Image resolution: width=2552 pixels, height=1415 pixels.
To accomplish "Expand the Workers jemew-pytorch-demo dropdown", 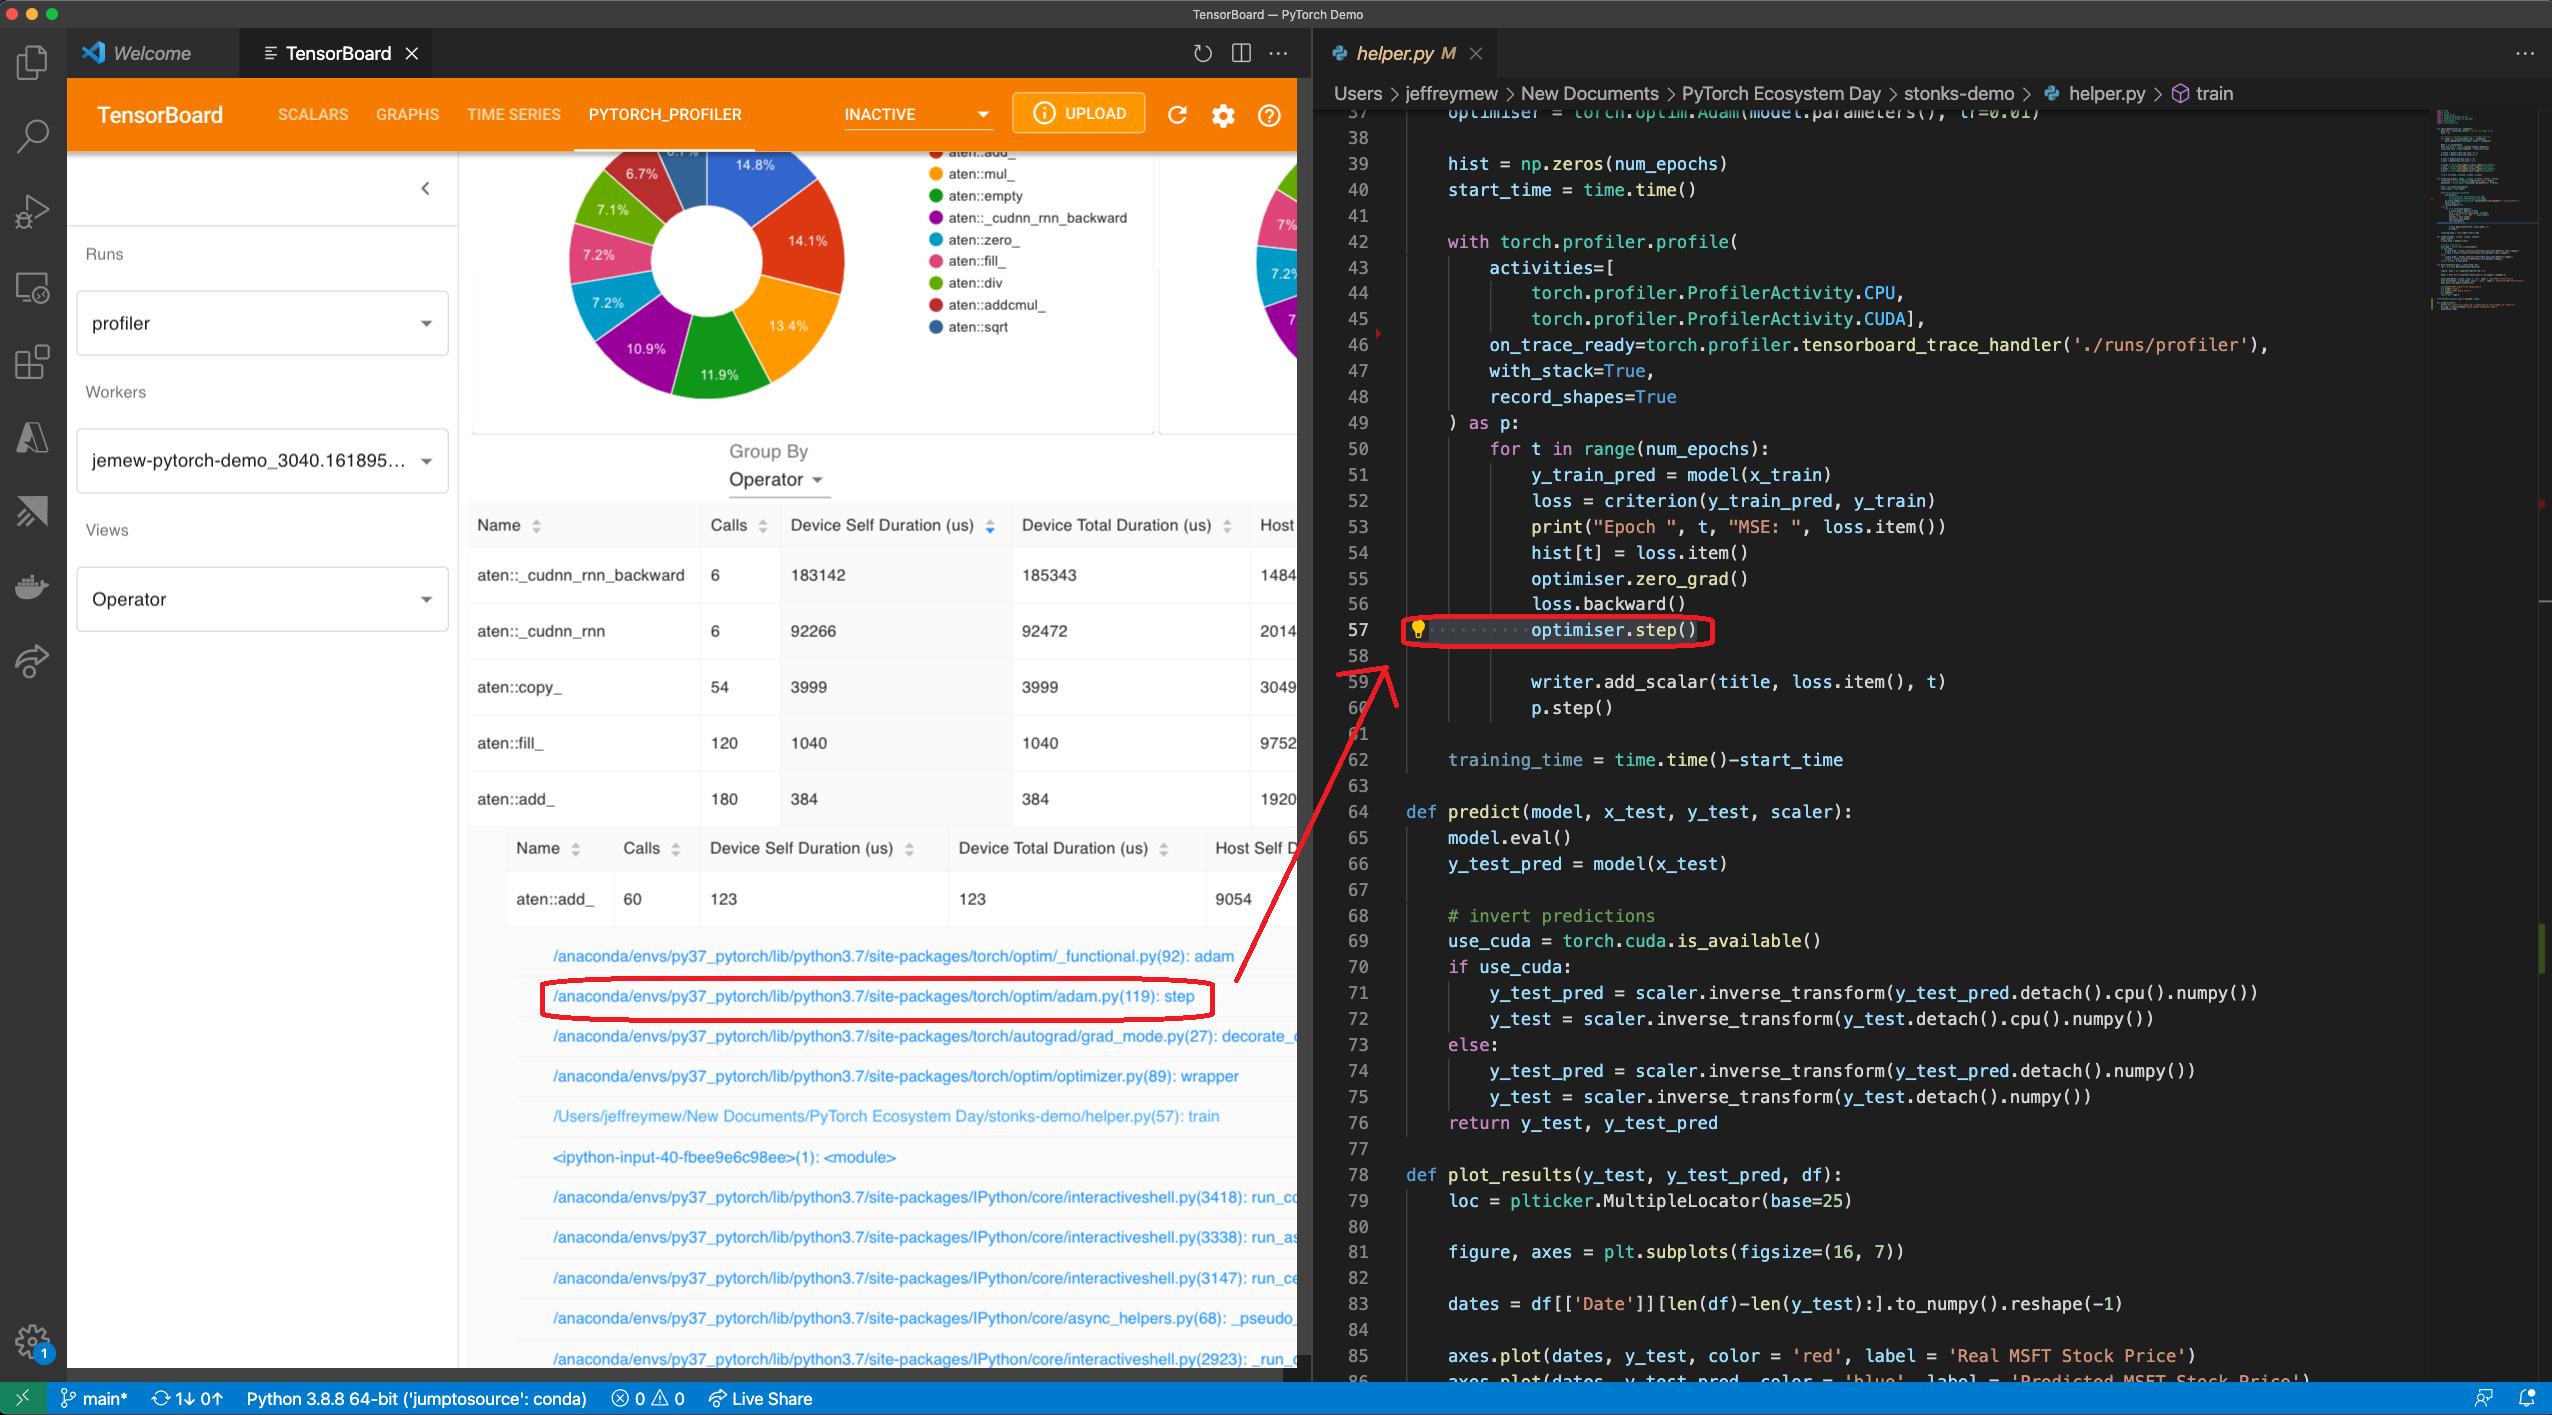I will tap(262, 461).
